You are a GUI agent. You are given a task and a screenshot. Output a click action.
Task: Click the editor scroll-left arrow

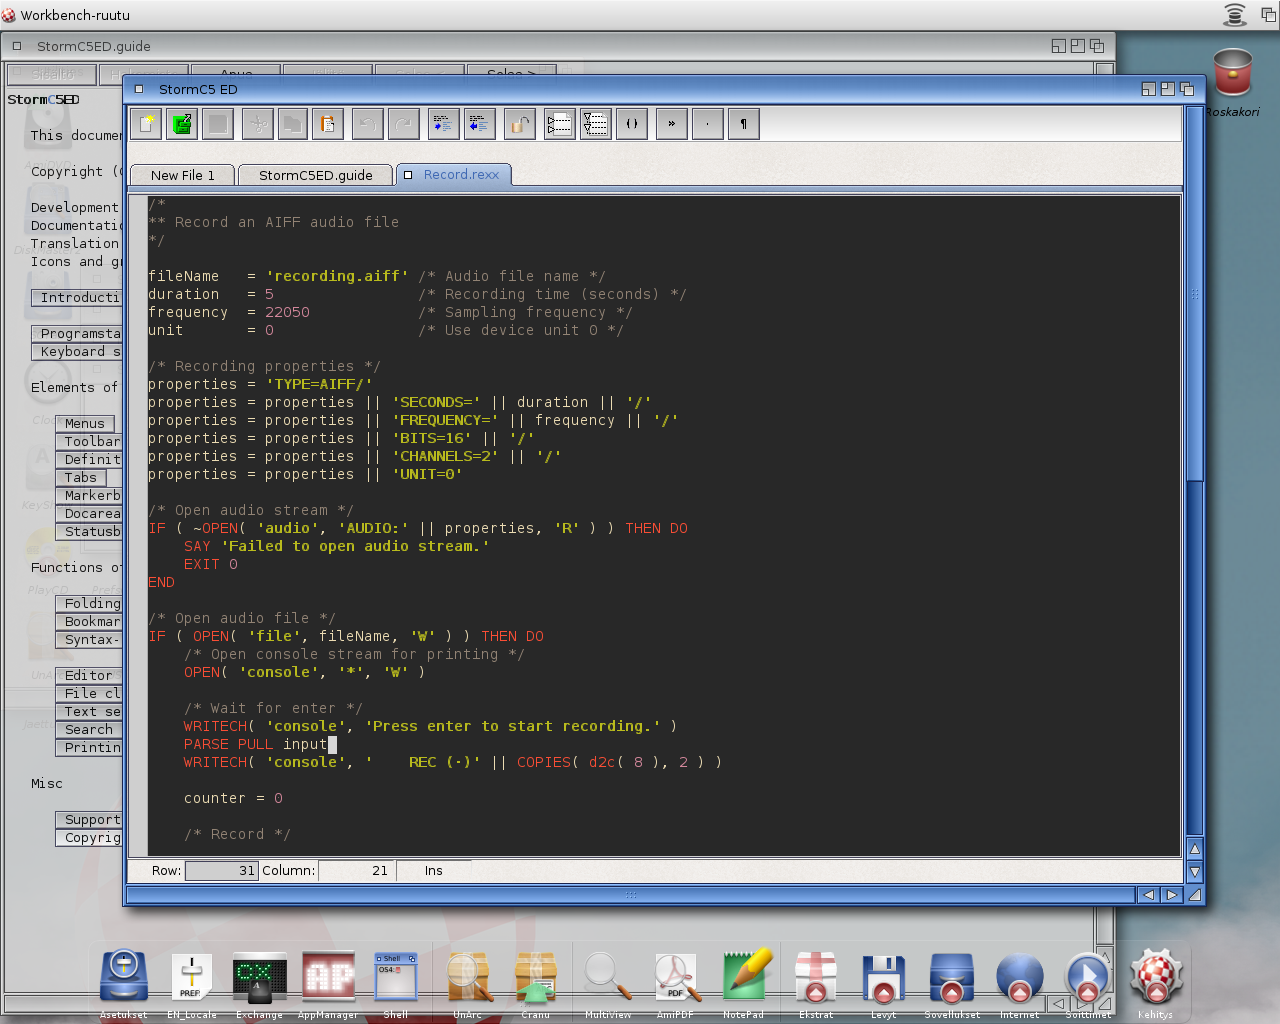point(1149,895)
